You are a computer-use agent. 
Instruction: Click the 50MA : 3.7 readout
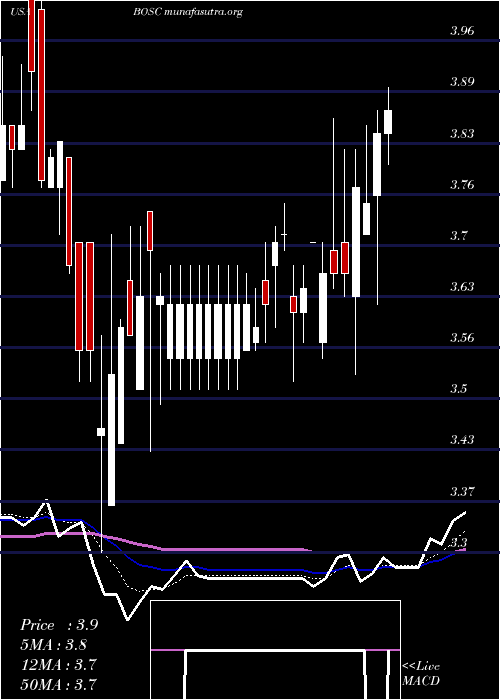[59, 684]
